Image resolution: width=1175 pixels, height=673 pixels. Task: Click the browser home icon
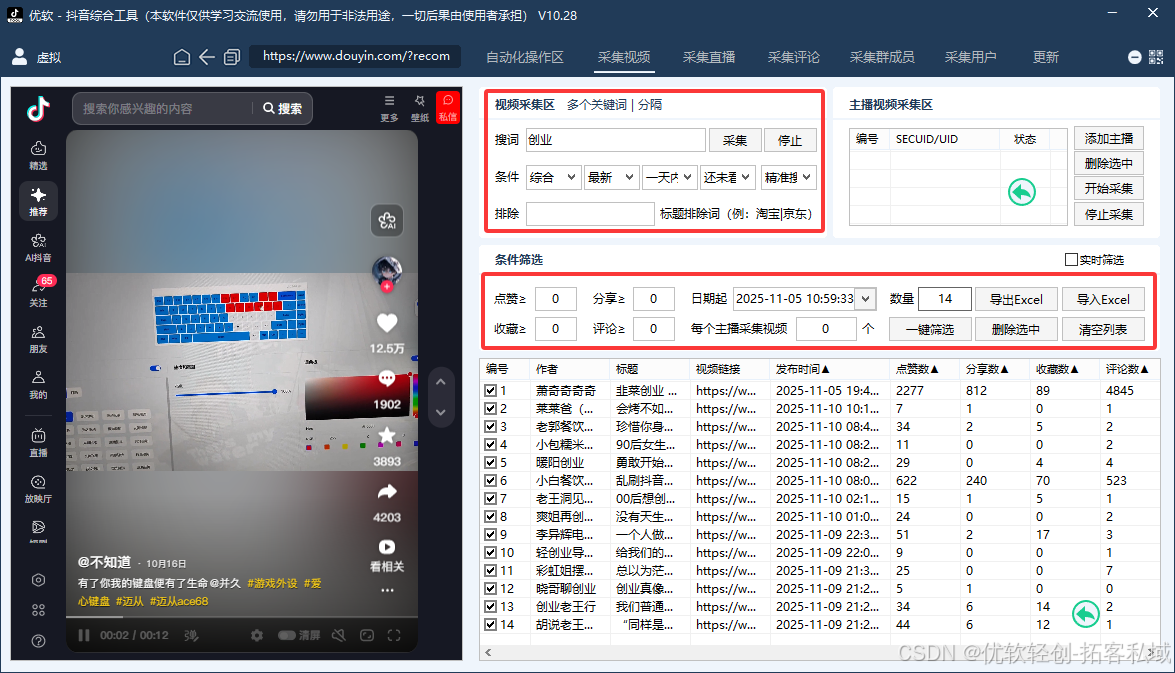pos(181,57)
